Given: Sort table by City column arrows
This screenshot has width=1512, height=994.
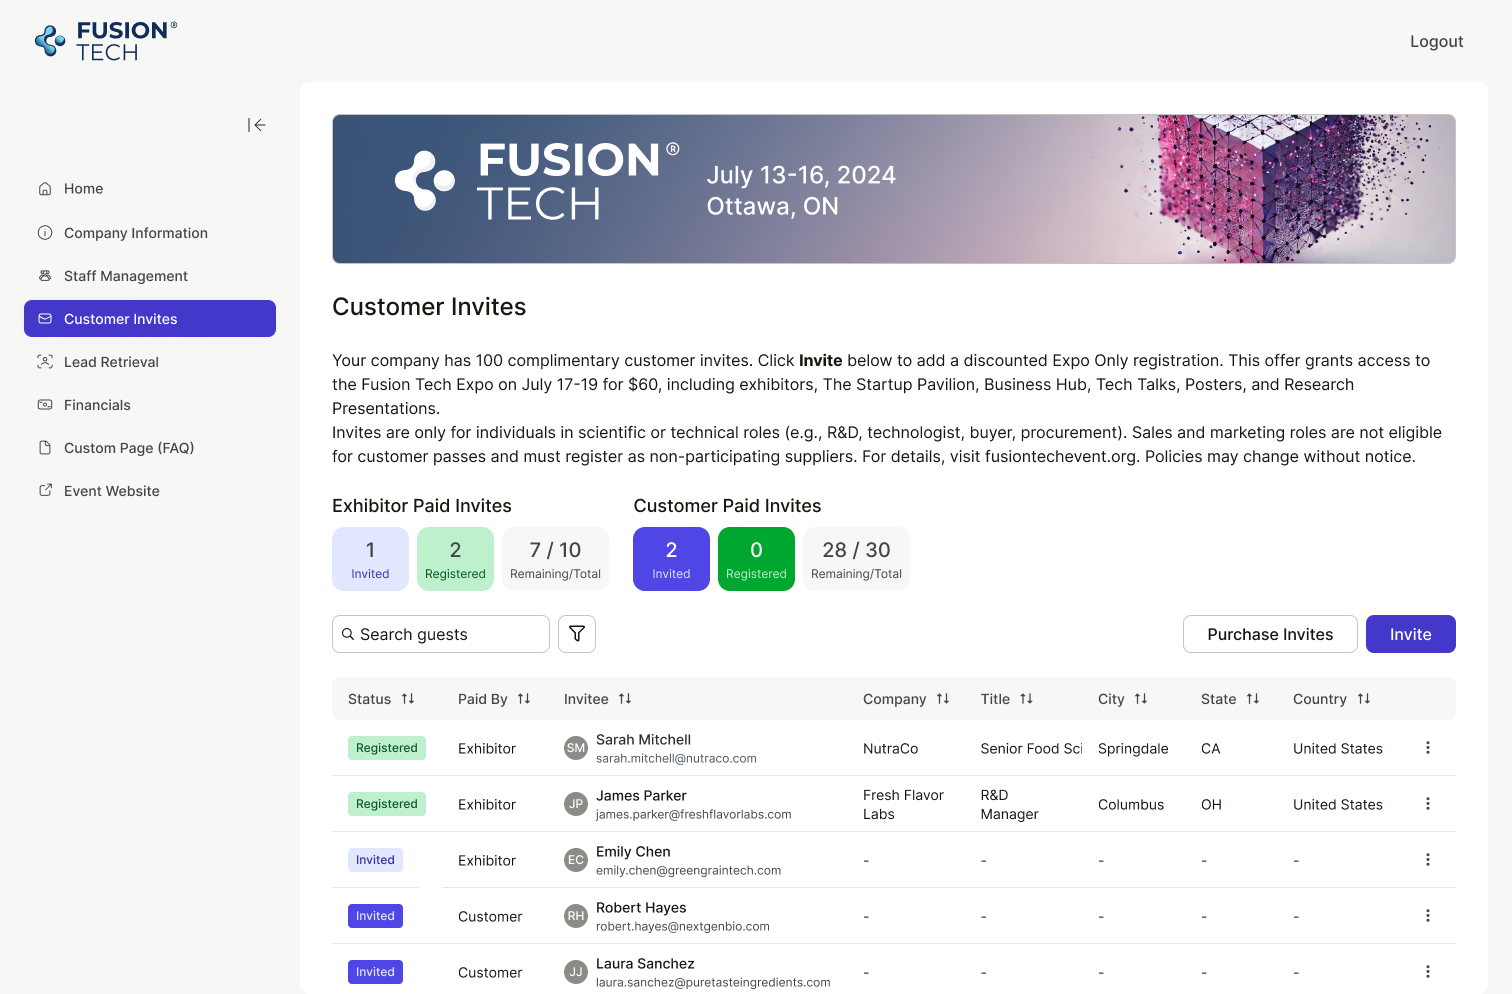Looking at the screenshot, I should 1141,699.
